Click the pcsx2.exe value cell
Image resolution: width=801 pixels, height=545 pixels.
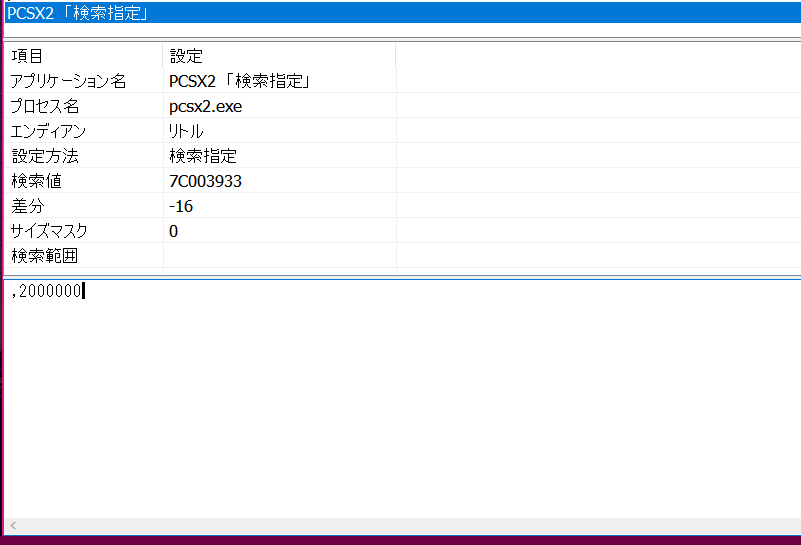[x=205, y=106]
